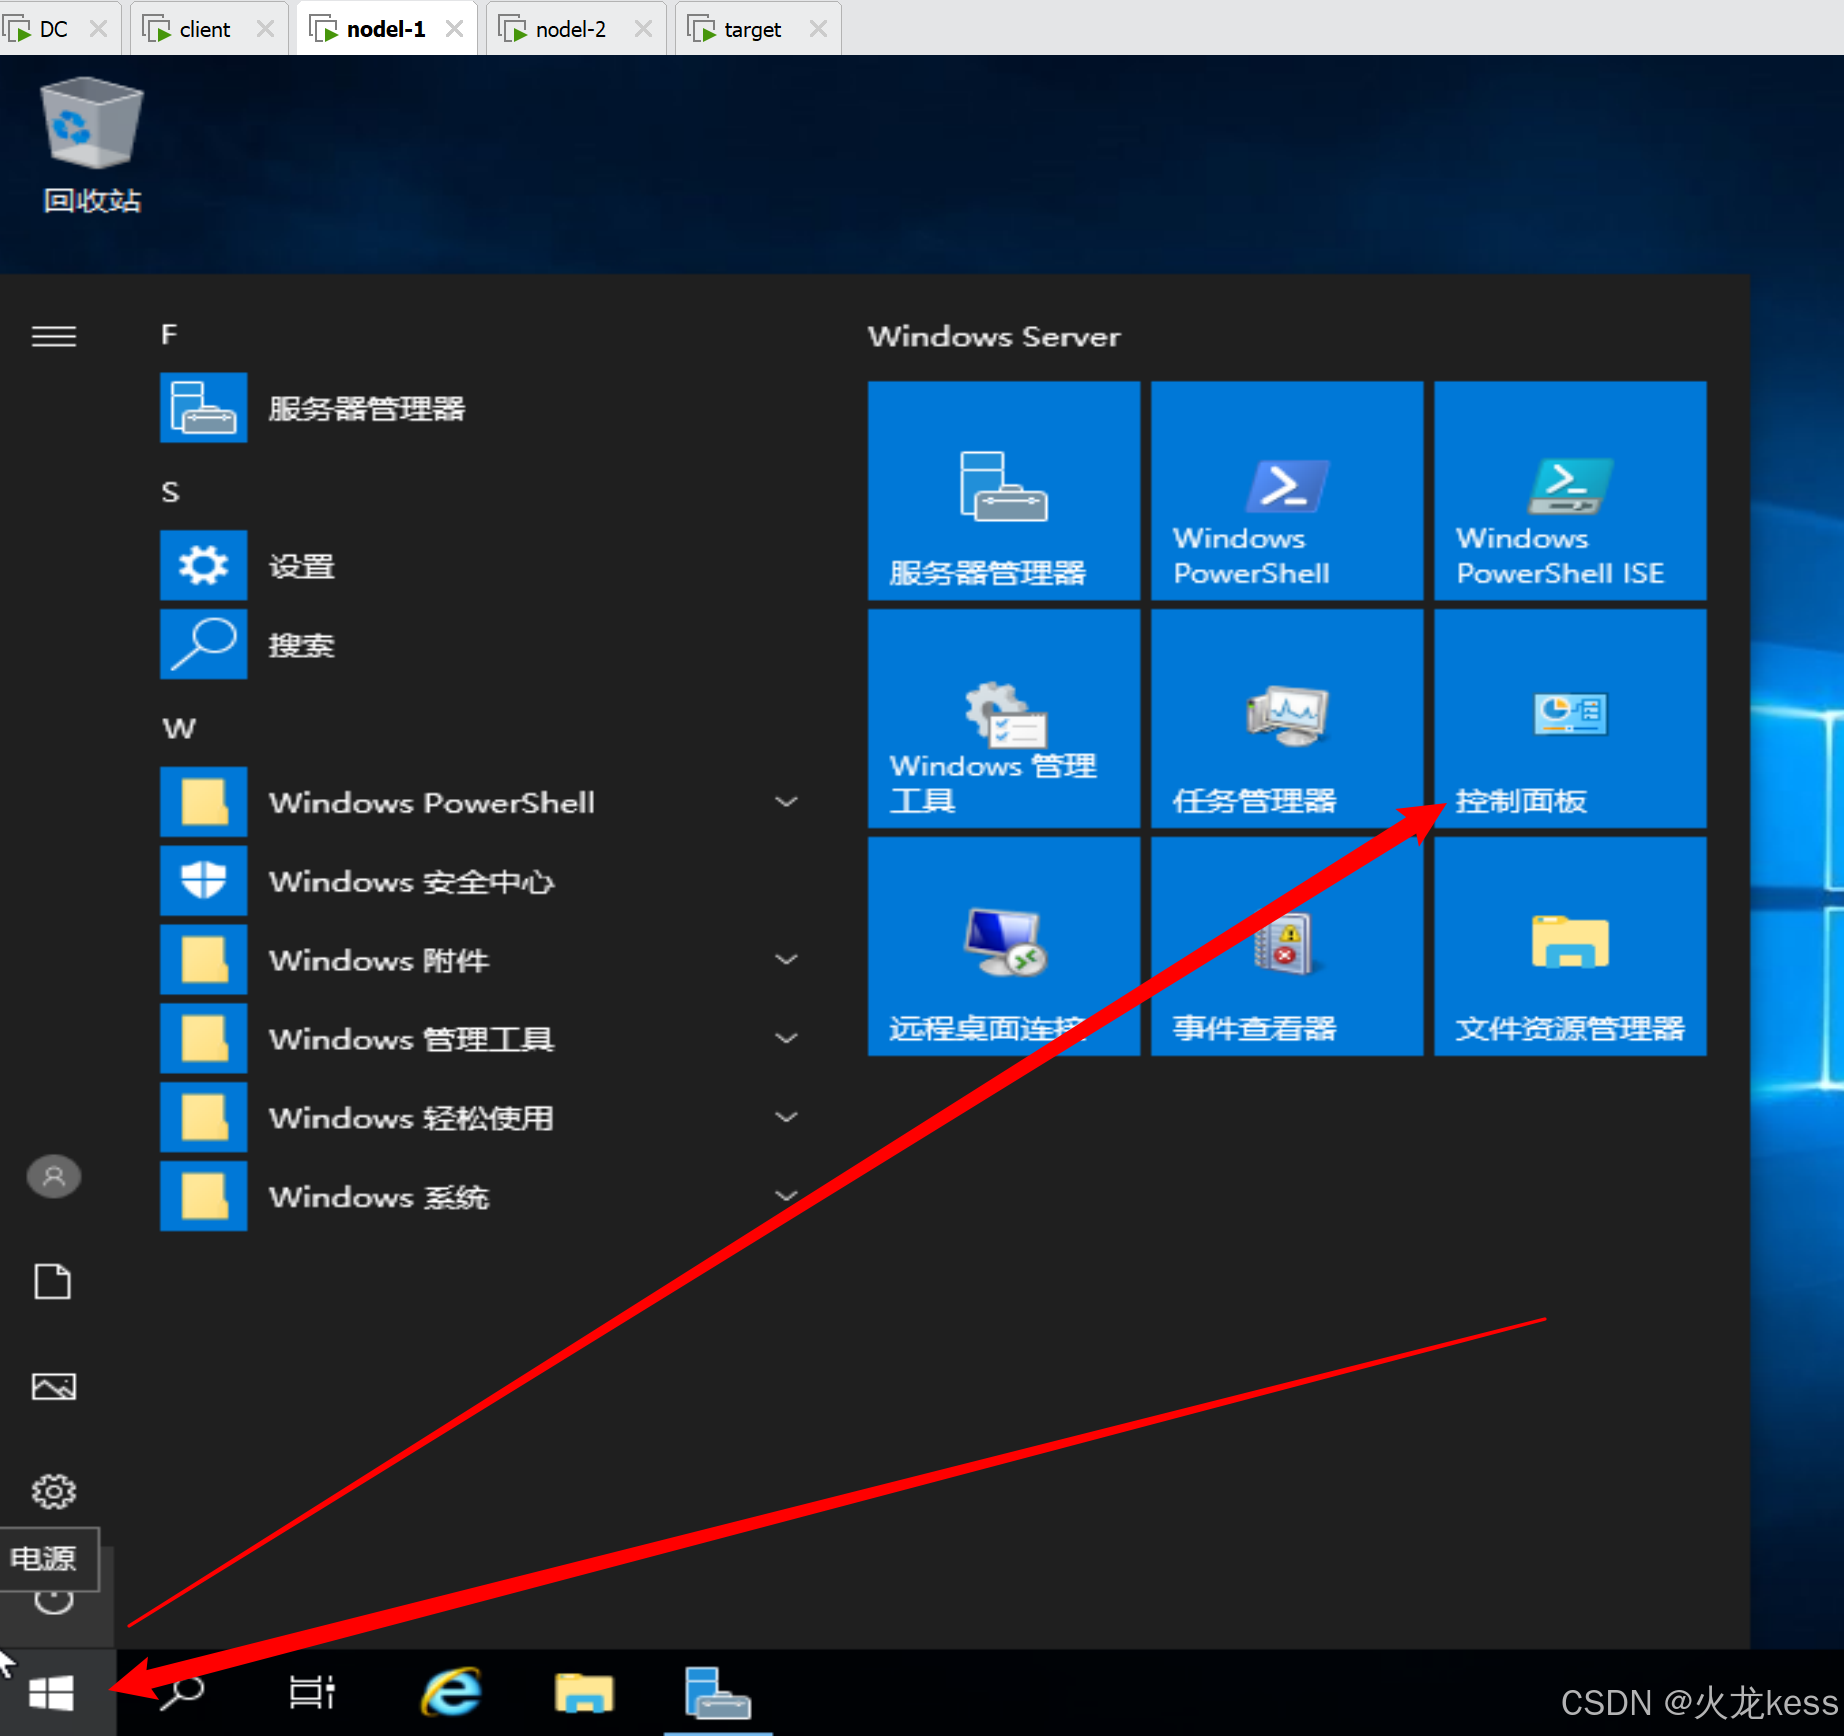
Task: Expand the Windows PowerShell folder chevron
Action: (787, 802)
